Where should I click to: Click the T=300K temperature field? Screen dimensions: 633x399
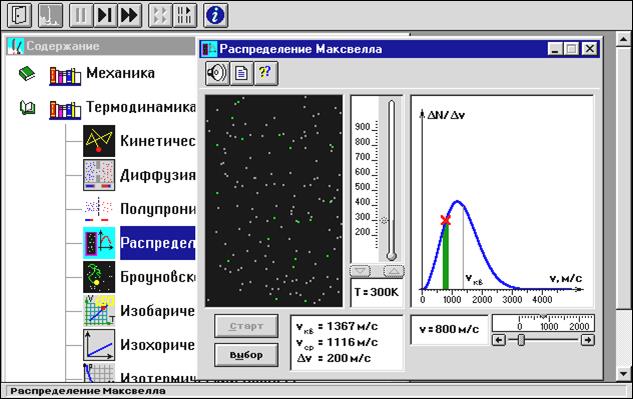pos(376,292)
